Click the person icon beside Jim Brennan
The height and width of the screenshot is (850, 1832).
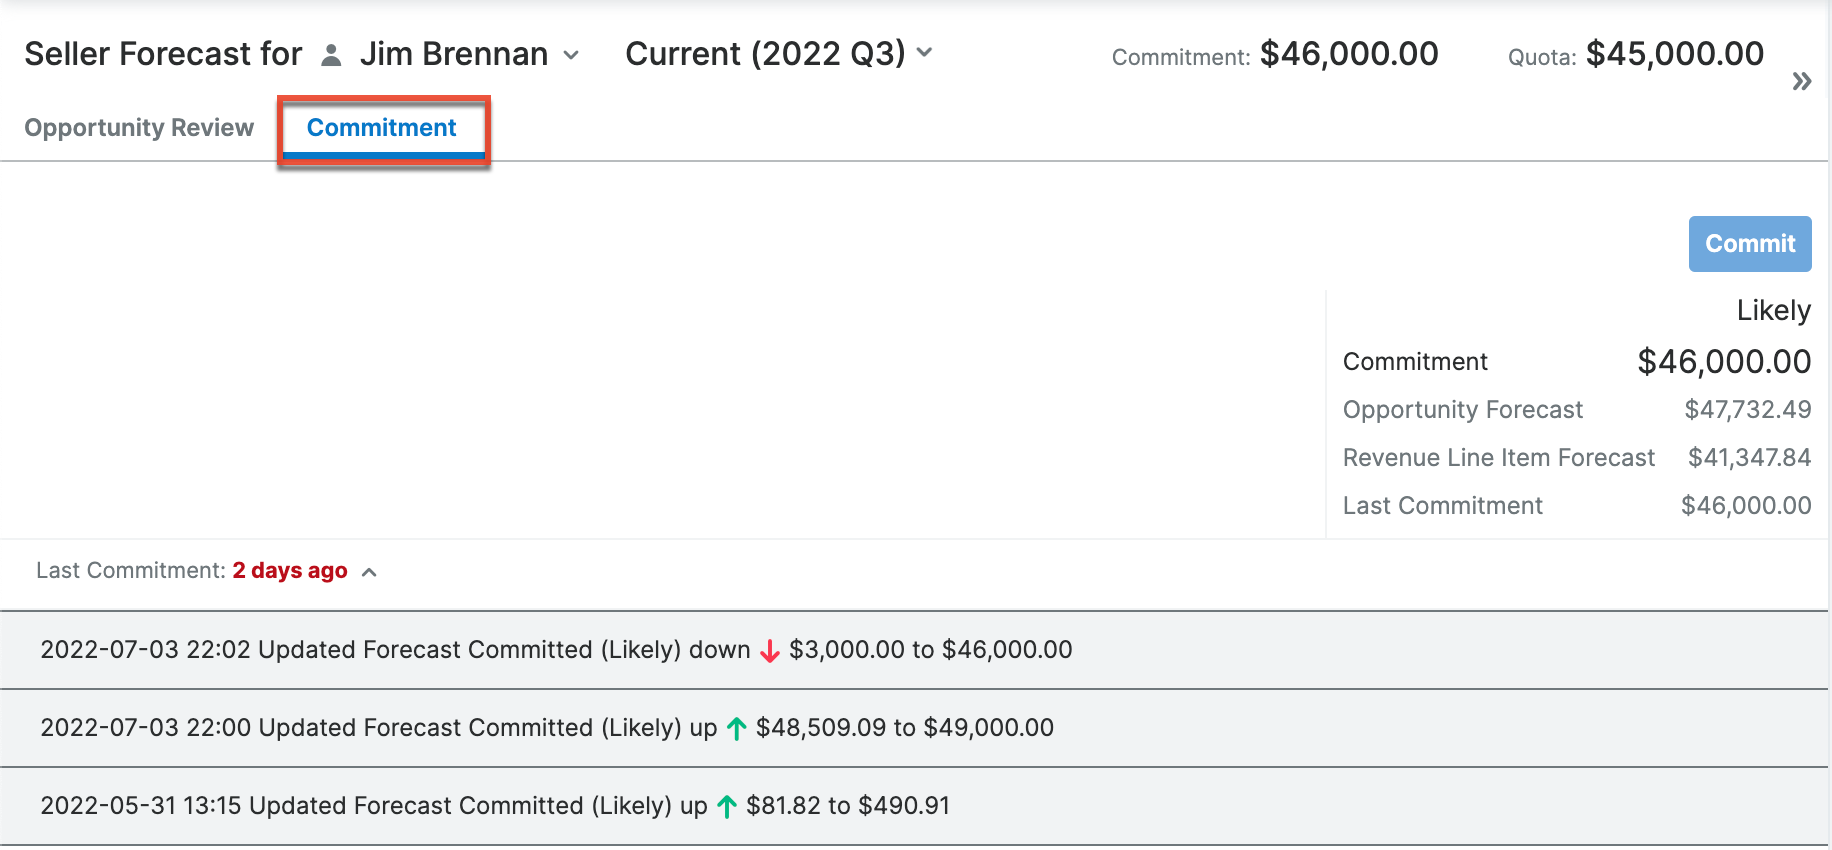click(330, 54)
